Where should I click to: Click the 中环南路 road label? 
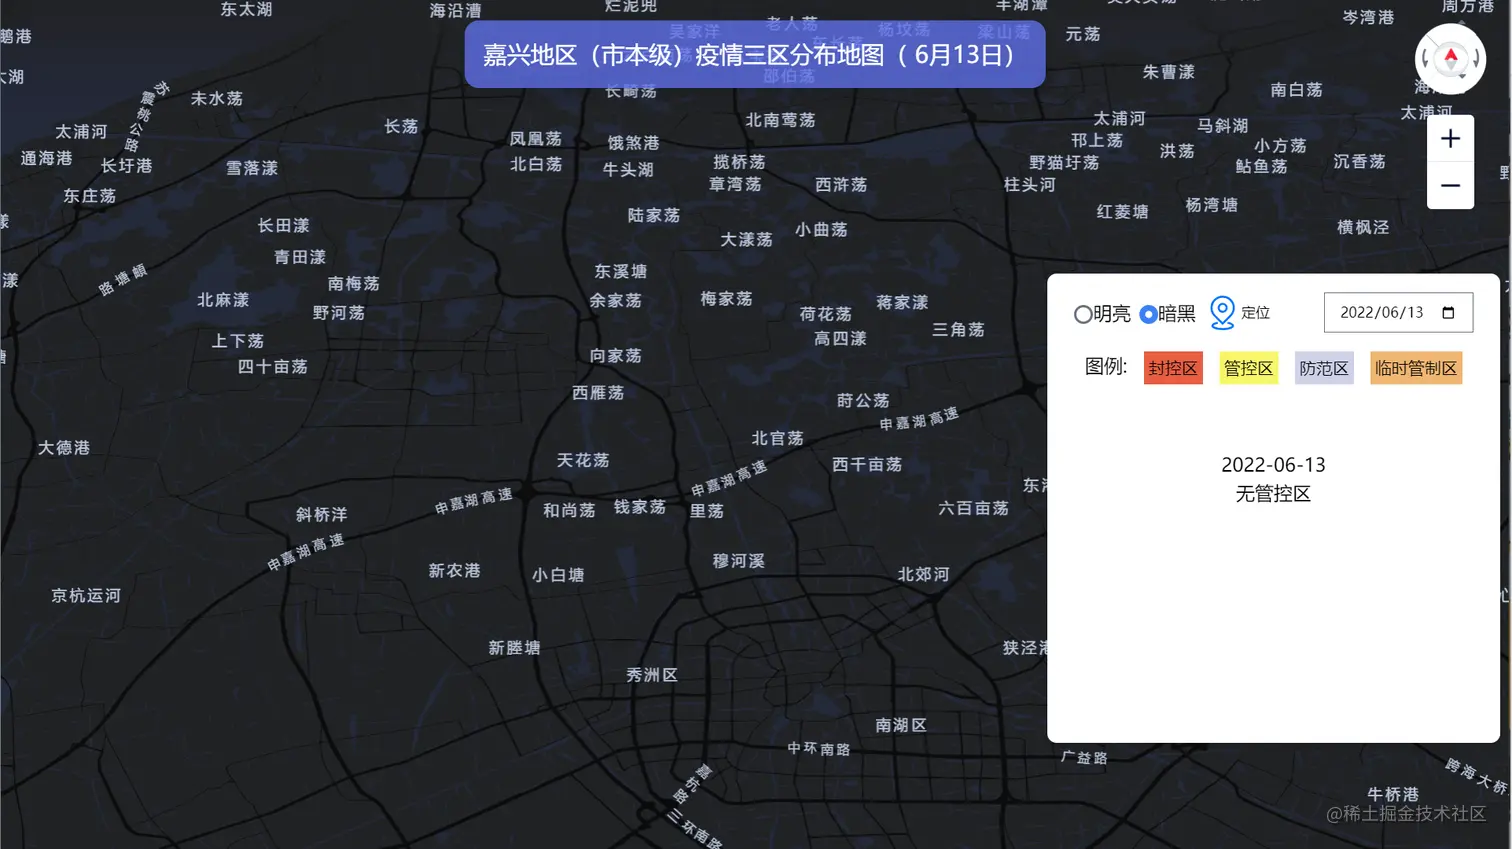[x=818, y=748]
